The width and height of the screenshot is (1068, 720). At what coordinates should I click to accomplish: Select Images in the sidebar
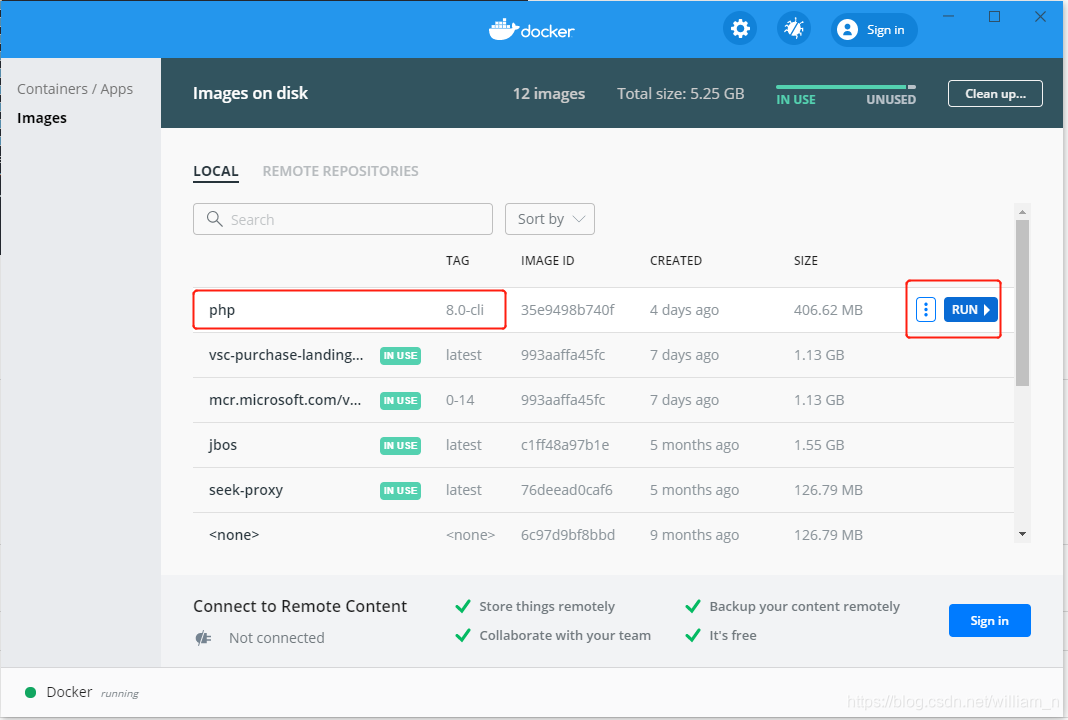42,118
